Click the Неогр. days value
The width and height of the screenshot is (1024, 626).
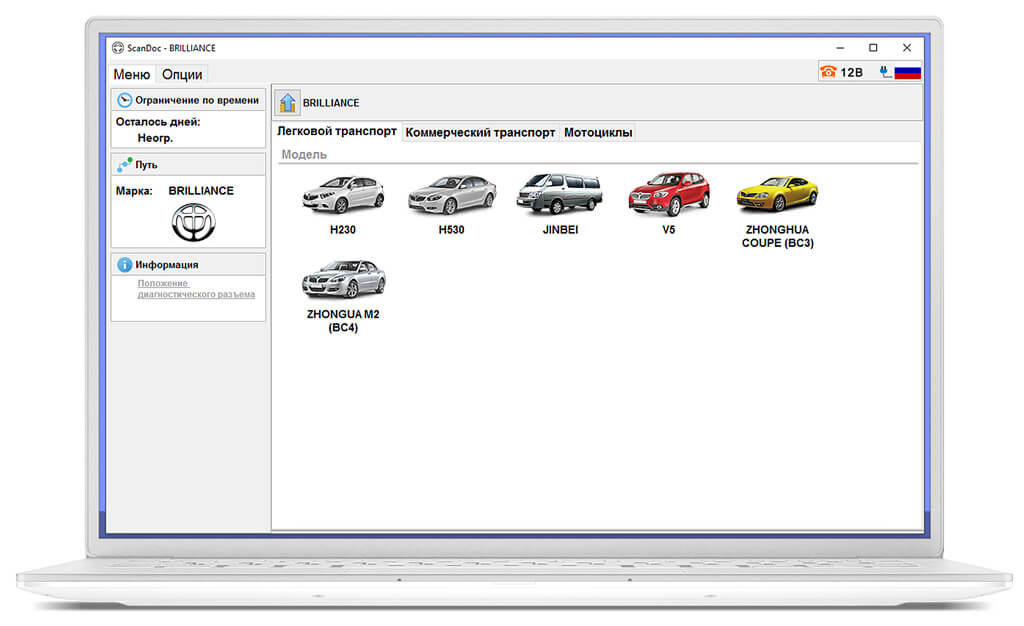pyautogui.click(x=155, y=138)
